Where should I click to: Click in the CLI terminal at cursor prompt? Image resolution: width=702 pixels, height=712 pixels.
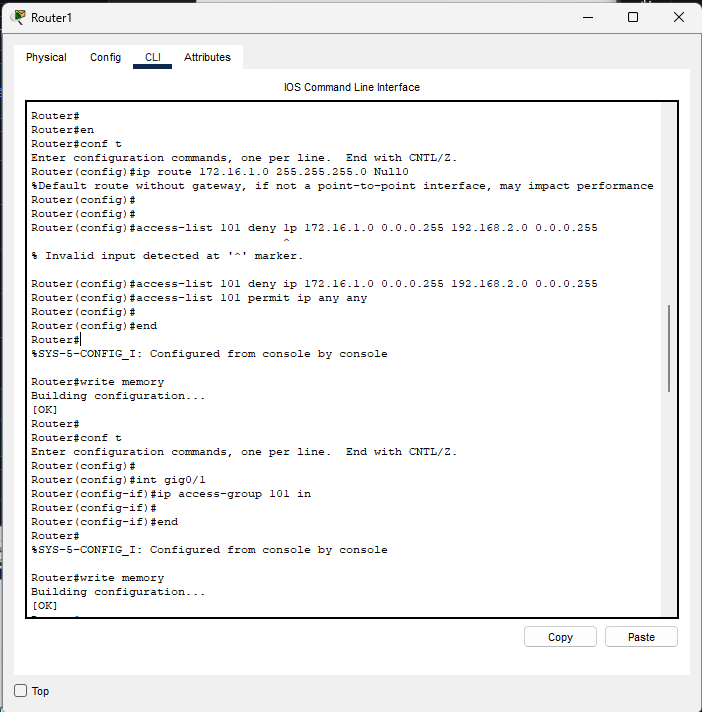point(80,340)
